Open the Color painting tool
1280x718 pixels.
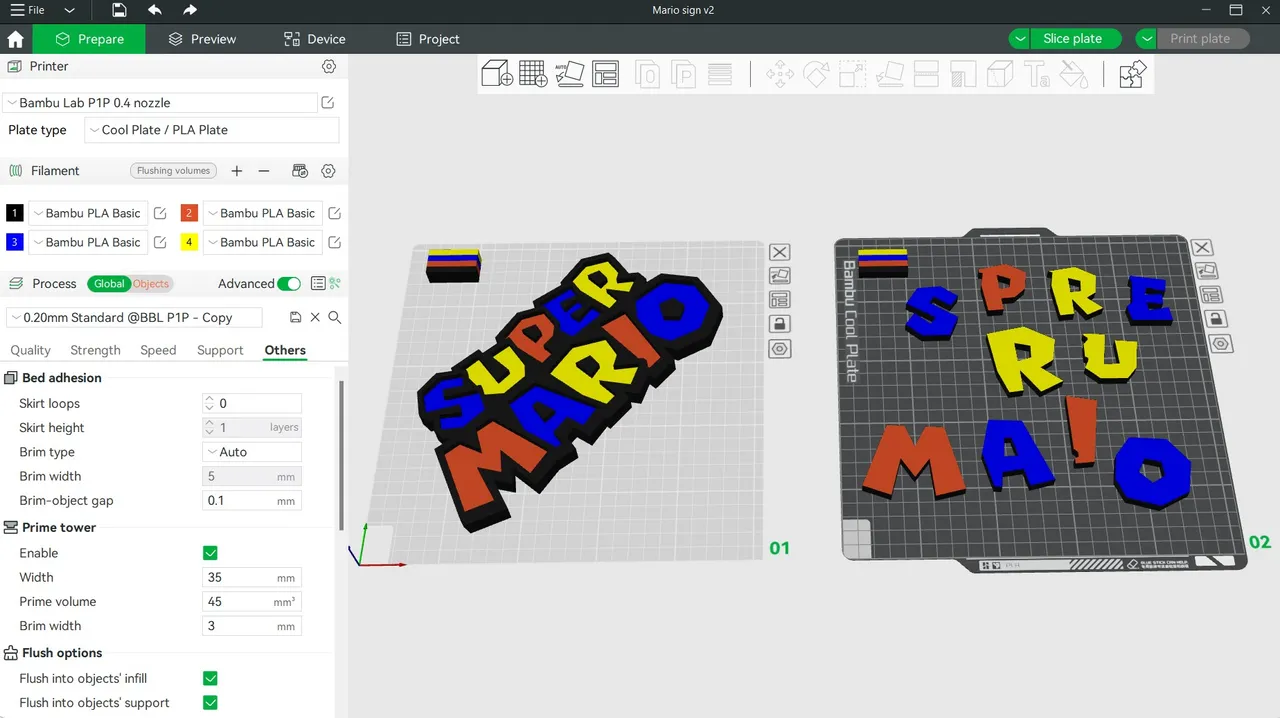[x=1073, y=73]
